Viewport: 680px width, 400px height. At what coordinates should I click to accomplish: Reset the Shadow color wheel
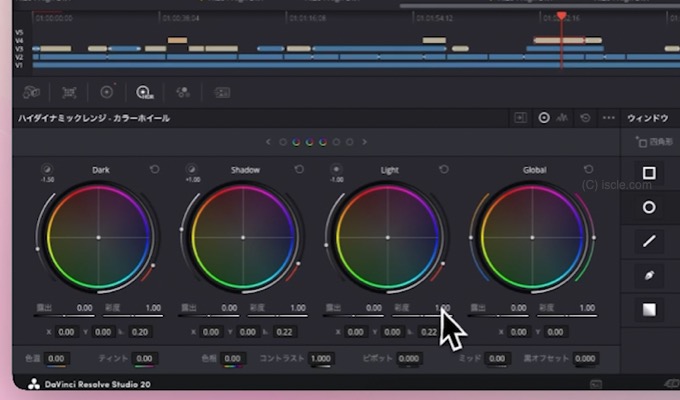click(x=299, y=170)
